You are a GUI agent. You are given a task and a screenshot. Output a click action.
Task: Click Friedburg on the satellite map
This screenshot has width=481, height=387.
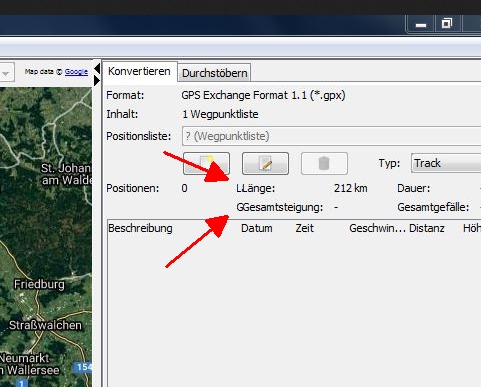pyautogui.click(x=39, y=284)
